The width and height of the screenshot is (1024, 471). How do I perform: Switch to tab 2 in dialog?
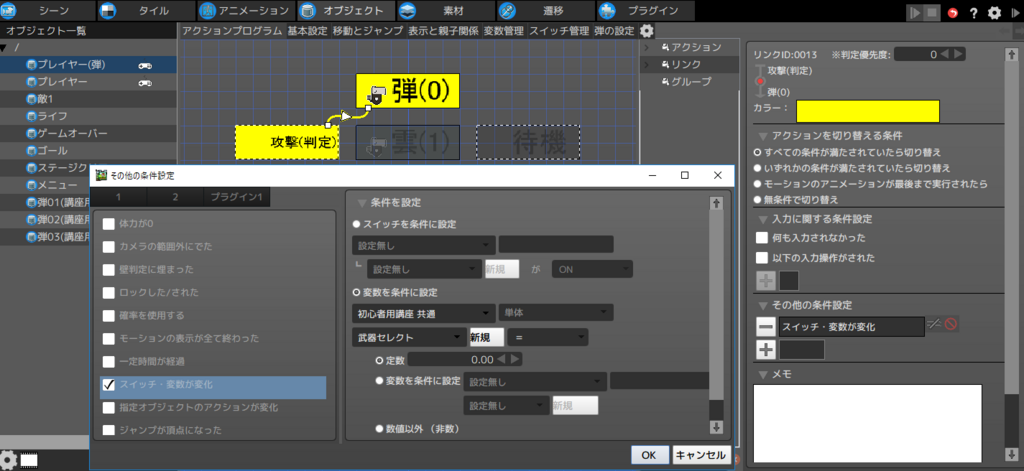[175, 197]
